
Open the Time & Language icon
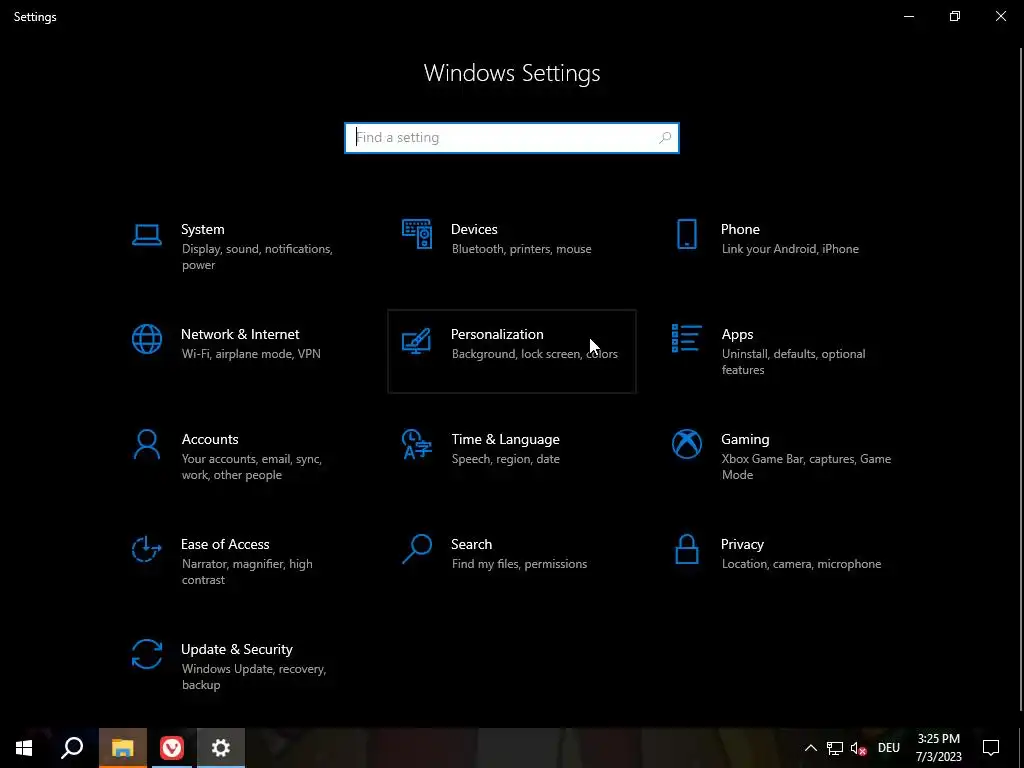[417, 444]
